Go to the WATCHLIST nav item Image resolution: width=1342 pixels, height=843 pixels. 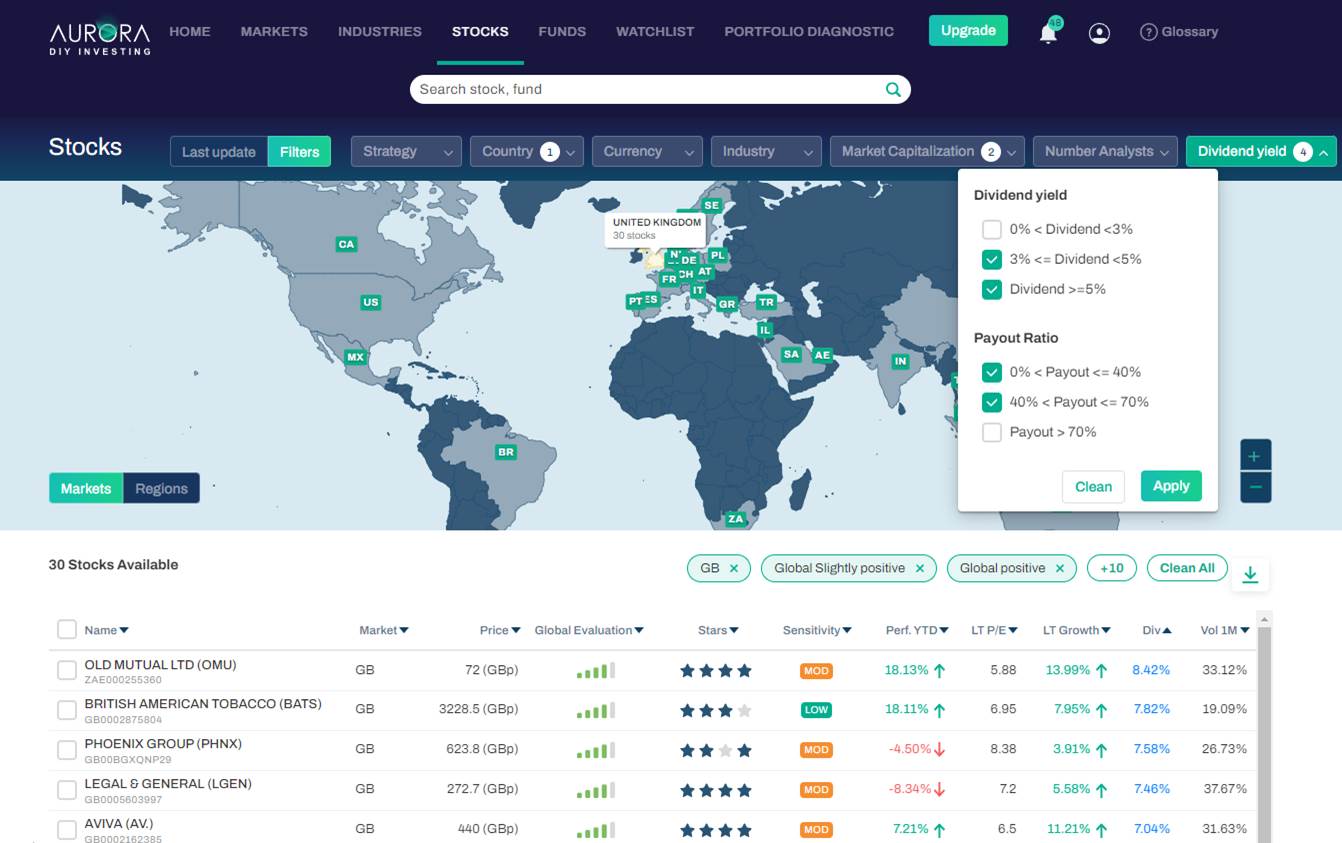point(655,32)
